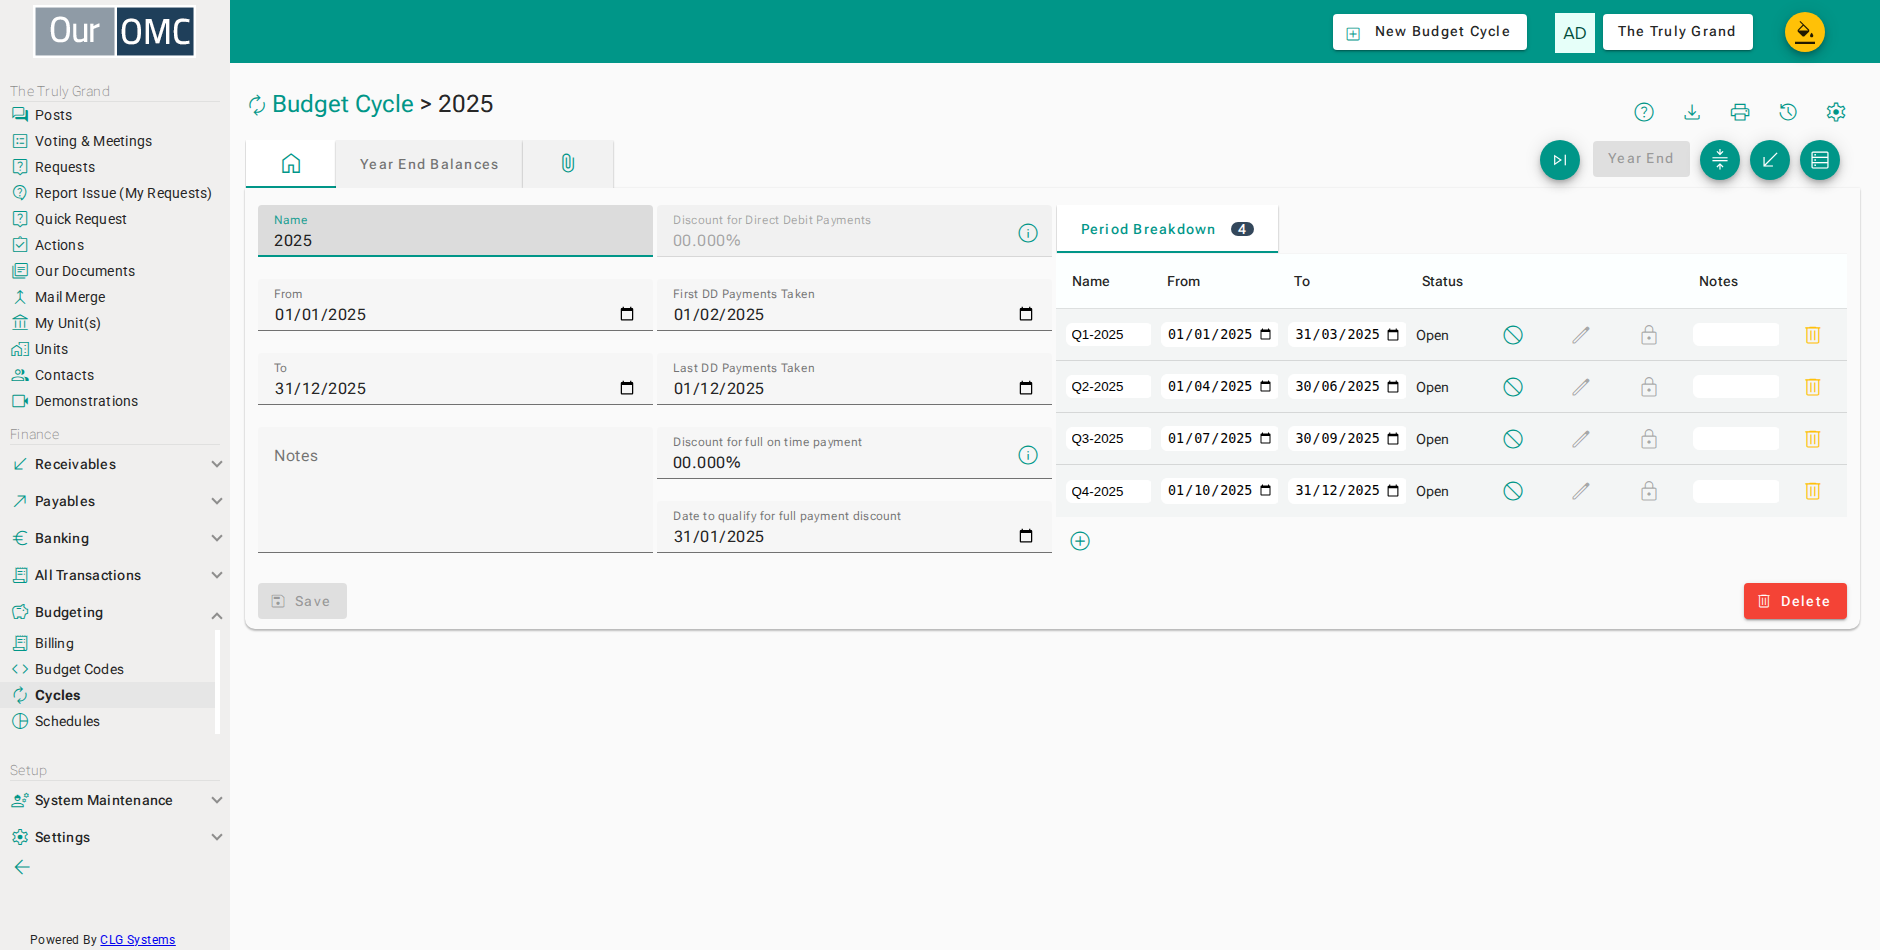Open the Year End Balances tab

[x=429, y=164]
